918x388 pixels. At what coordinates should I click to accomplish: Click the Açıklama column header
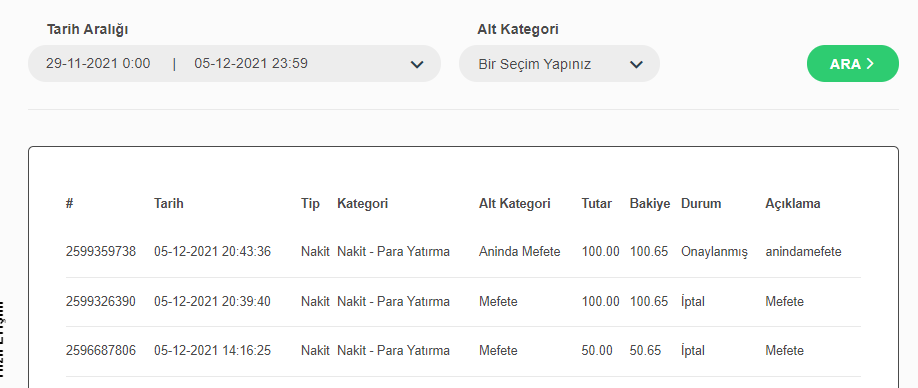(x=793, y=204)
